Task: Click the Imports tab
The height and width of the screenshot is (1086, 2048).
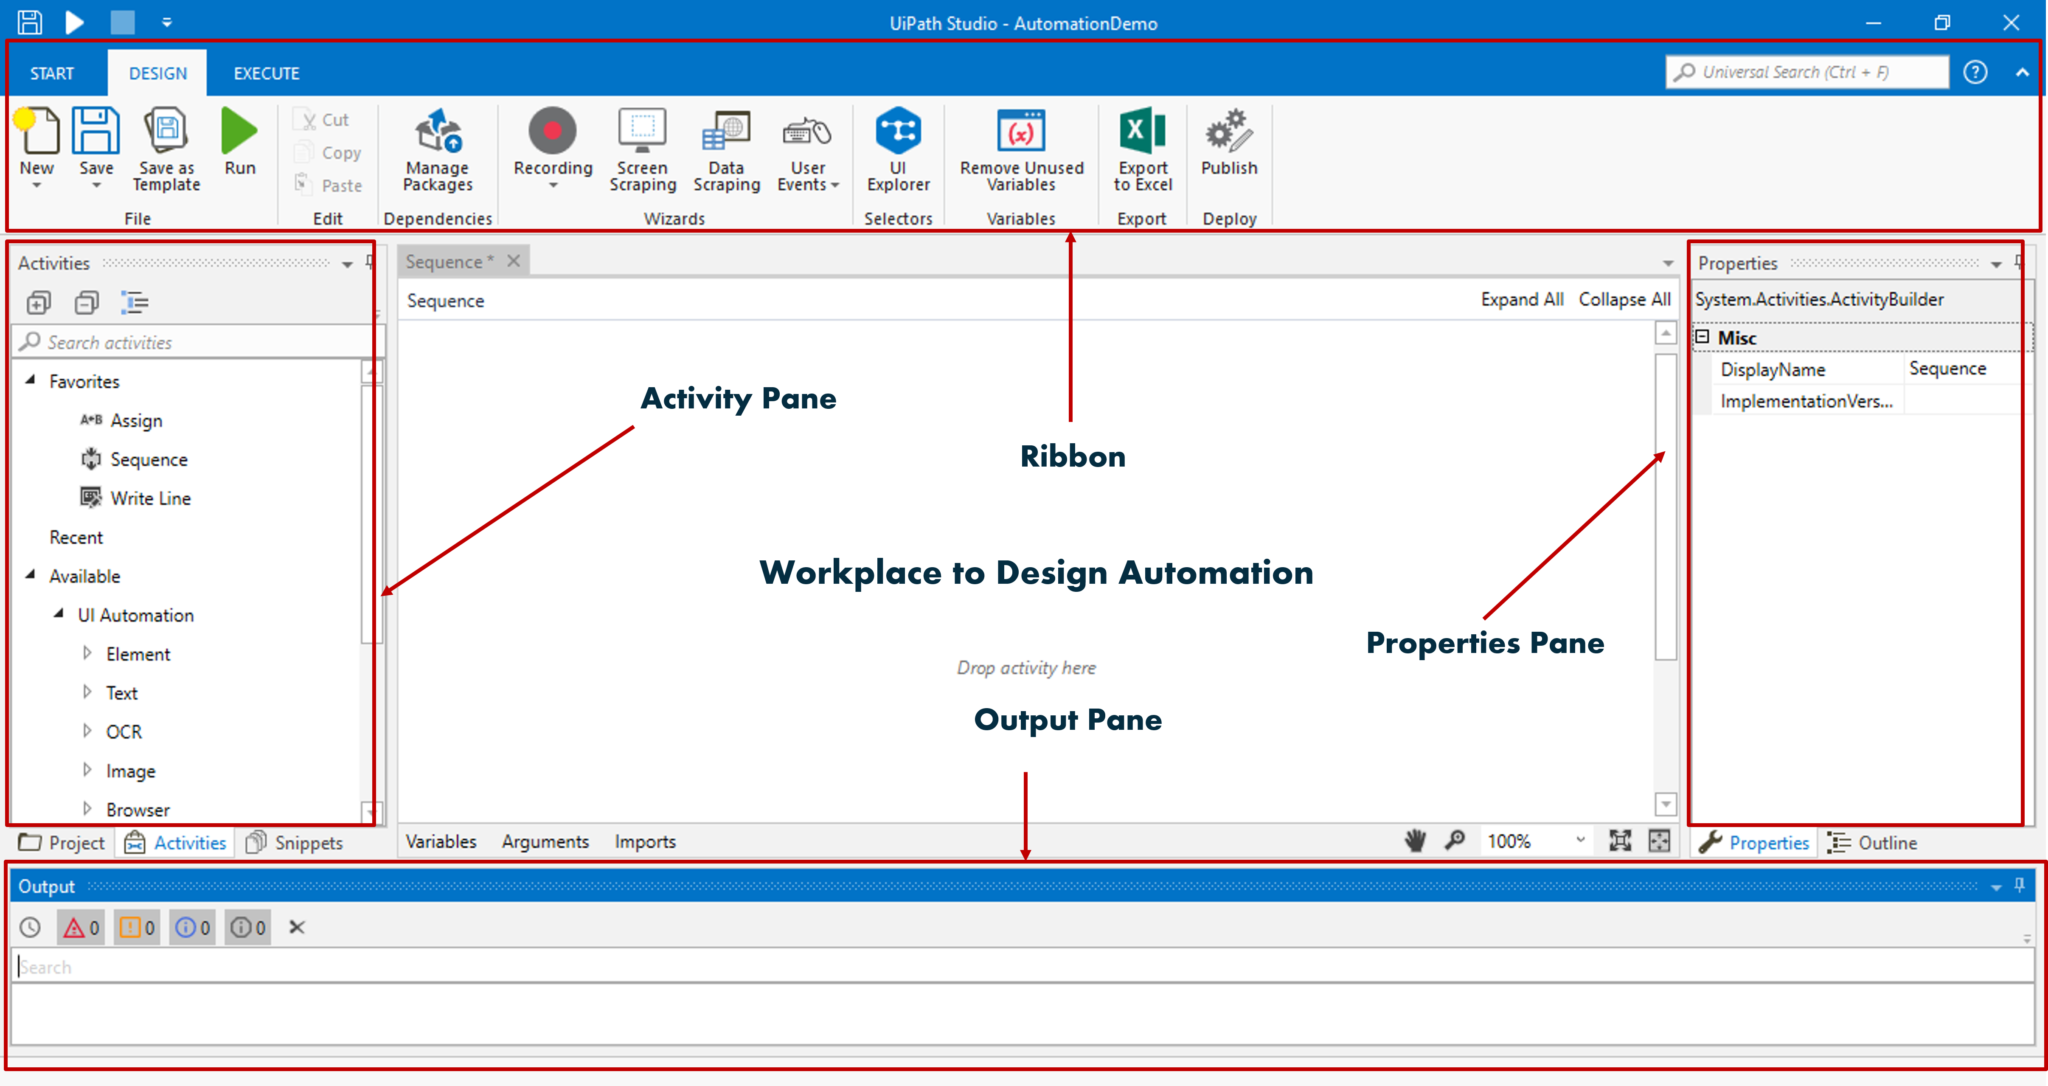Action: click(647, 841)
